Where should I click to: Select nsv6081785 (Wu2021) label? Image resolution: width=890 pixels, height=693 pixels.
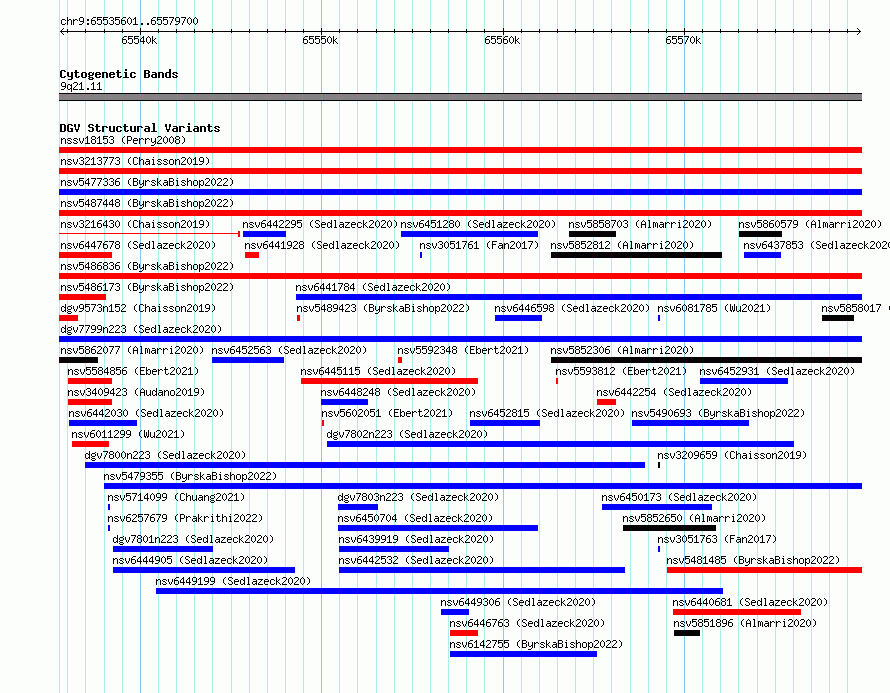pos(714,308)
